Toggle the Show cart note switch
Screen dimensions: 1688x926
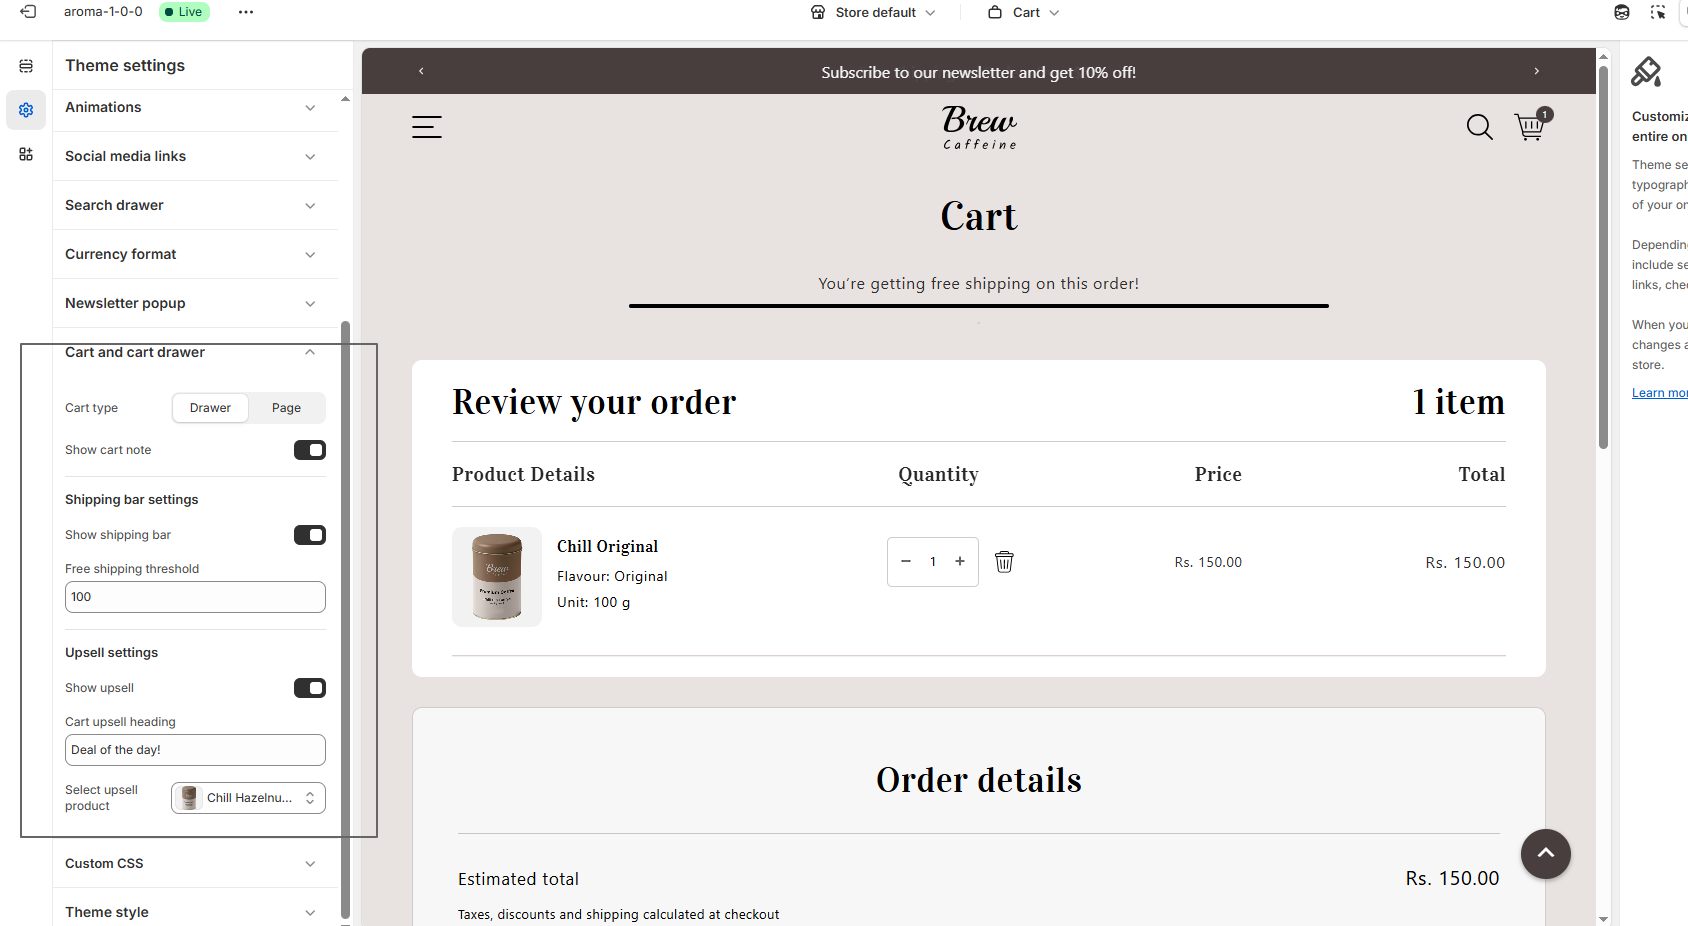pyautogui.click(x=310, y=450)
